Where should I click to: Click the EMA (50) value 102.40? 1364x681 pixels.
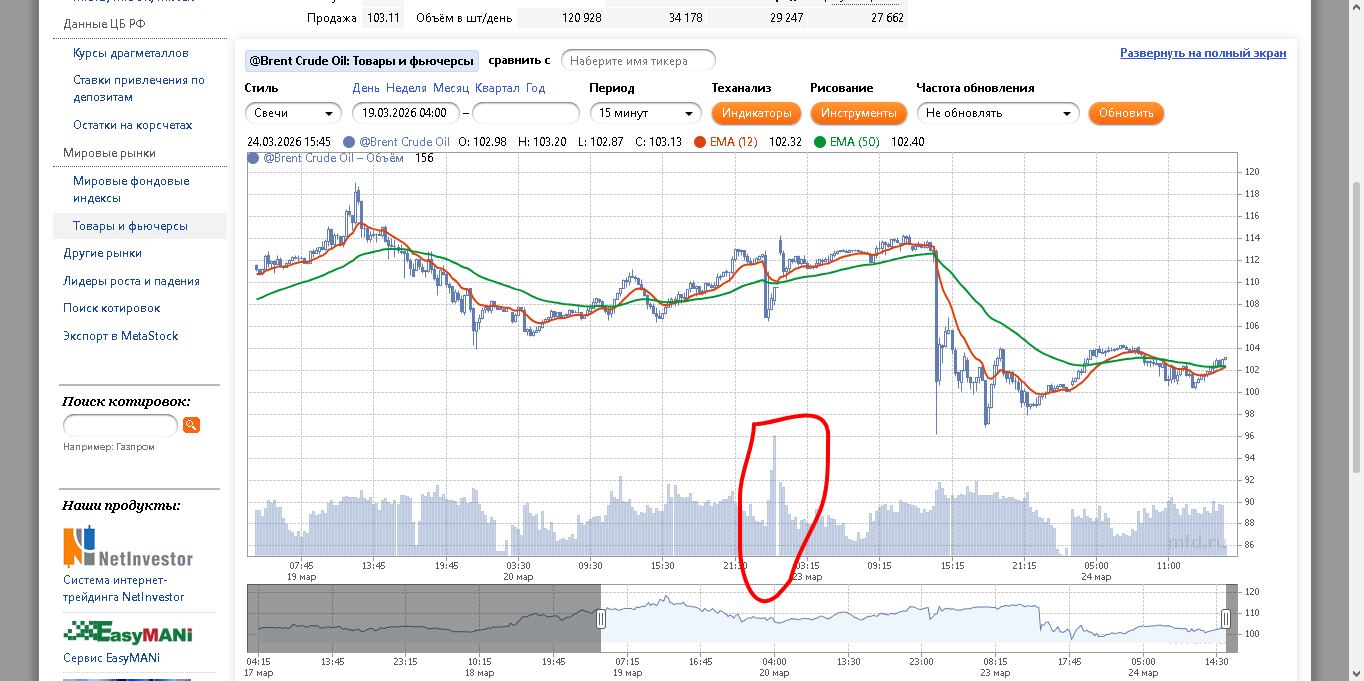(907, 142)
